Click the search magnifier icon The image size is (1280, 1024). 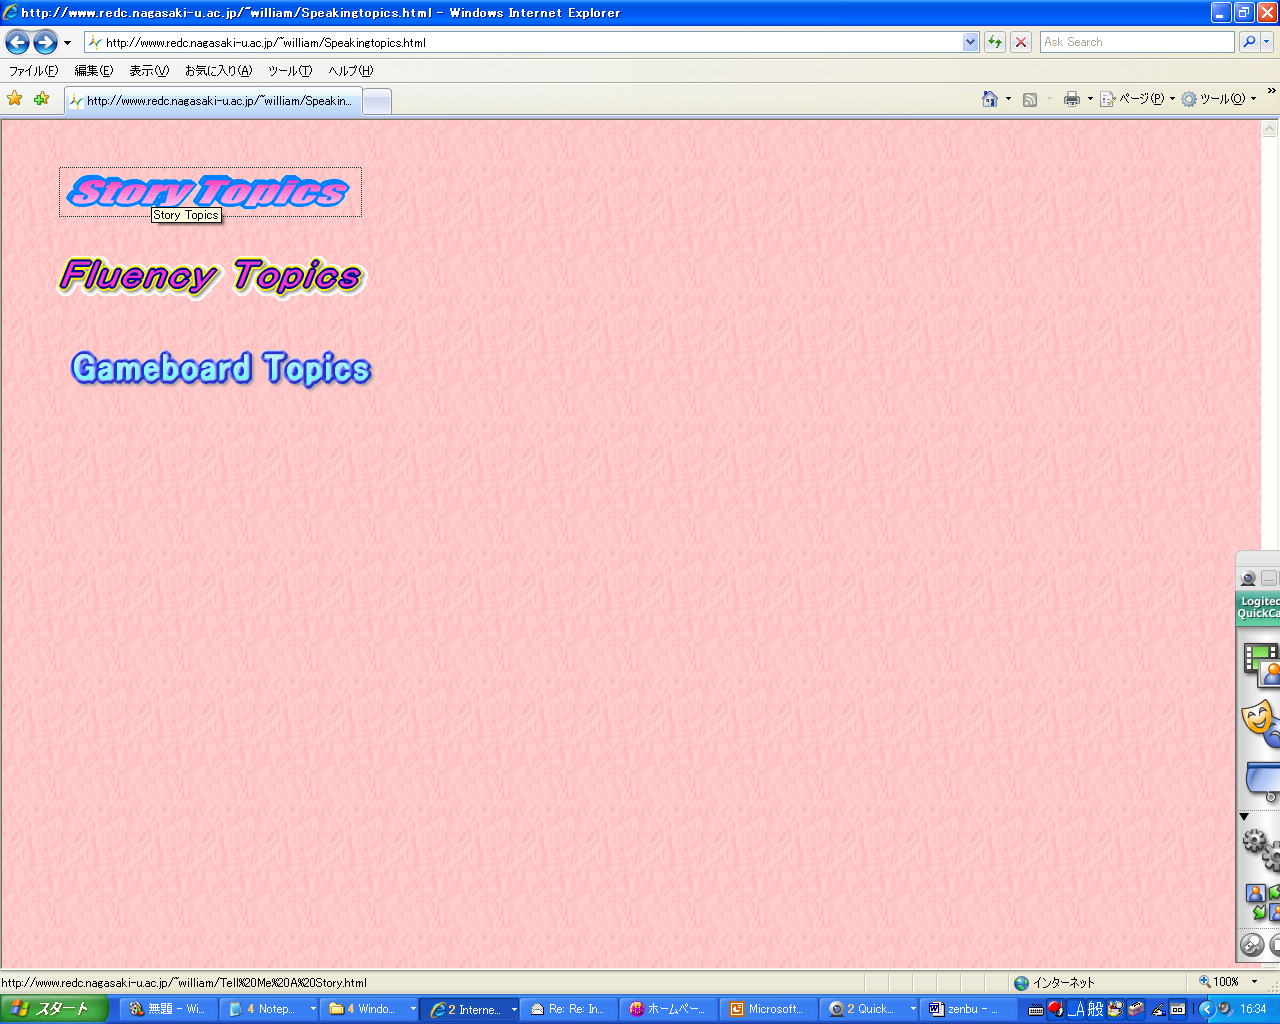[x=1249, y=42]
